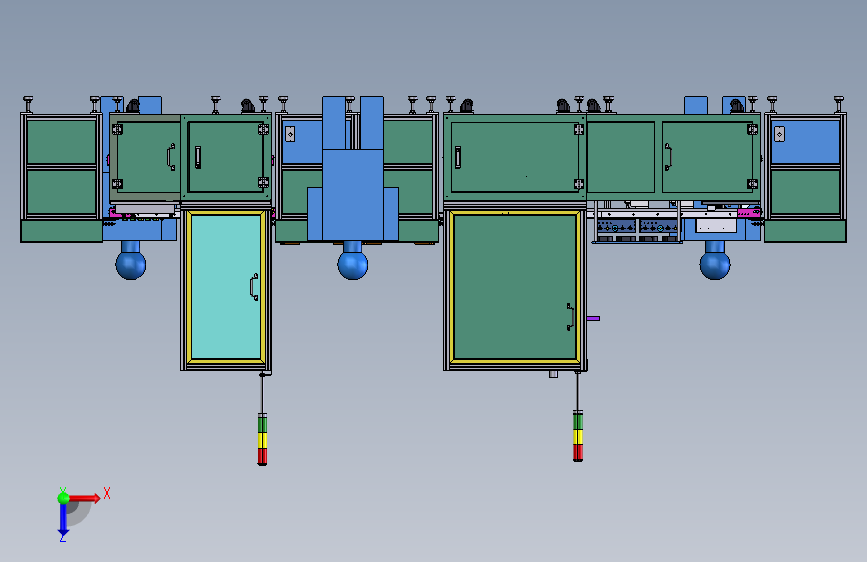Select the blue panel with latch on the far-right cabinet
The width and height of the screenshot is (867, 562).
pos(805,142)
